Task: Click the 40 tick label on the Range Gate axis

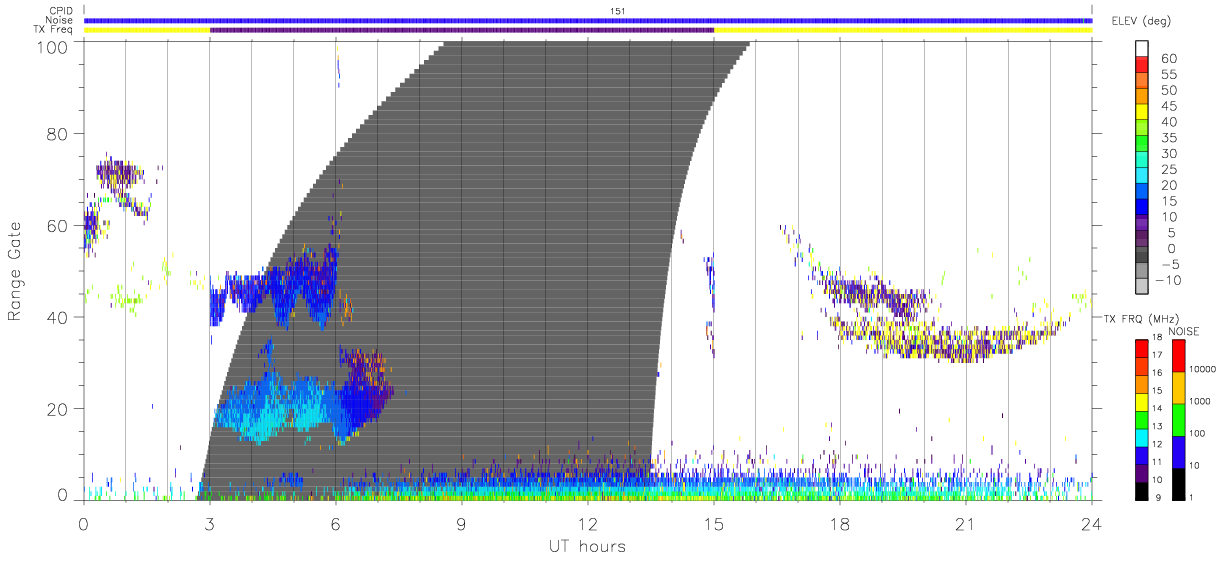Action: [59, 317]
